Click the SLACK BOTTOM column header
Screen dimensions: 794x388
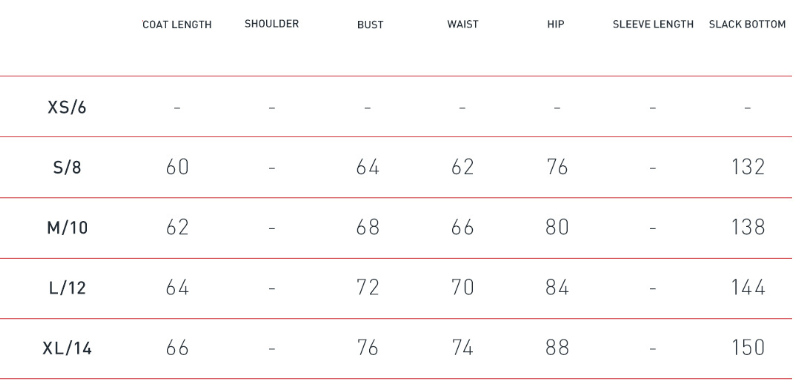[x=747, y=24]
